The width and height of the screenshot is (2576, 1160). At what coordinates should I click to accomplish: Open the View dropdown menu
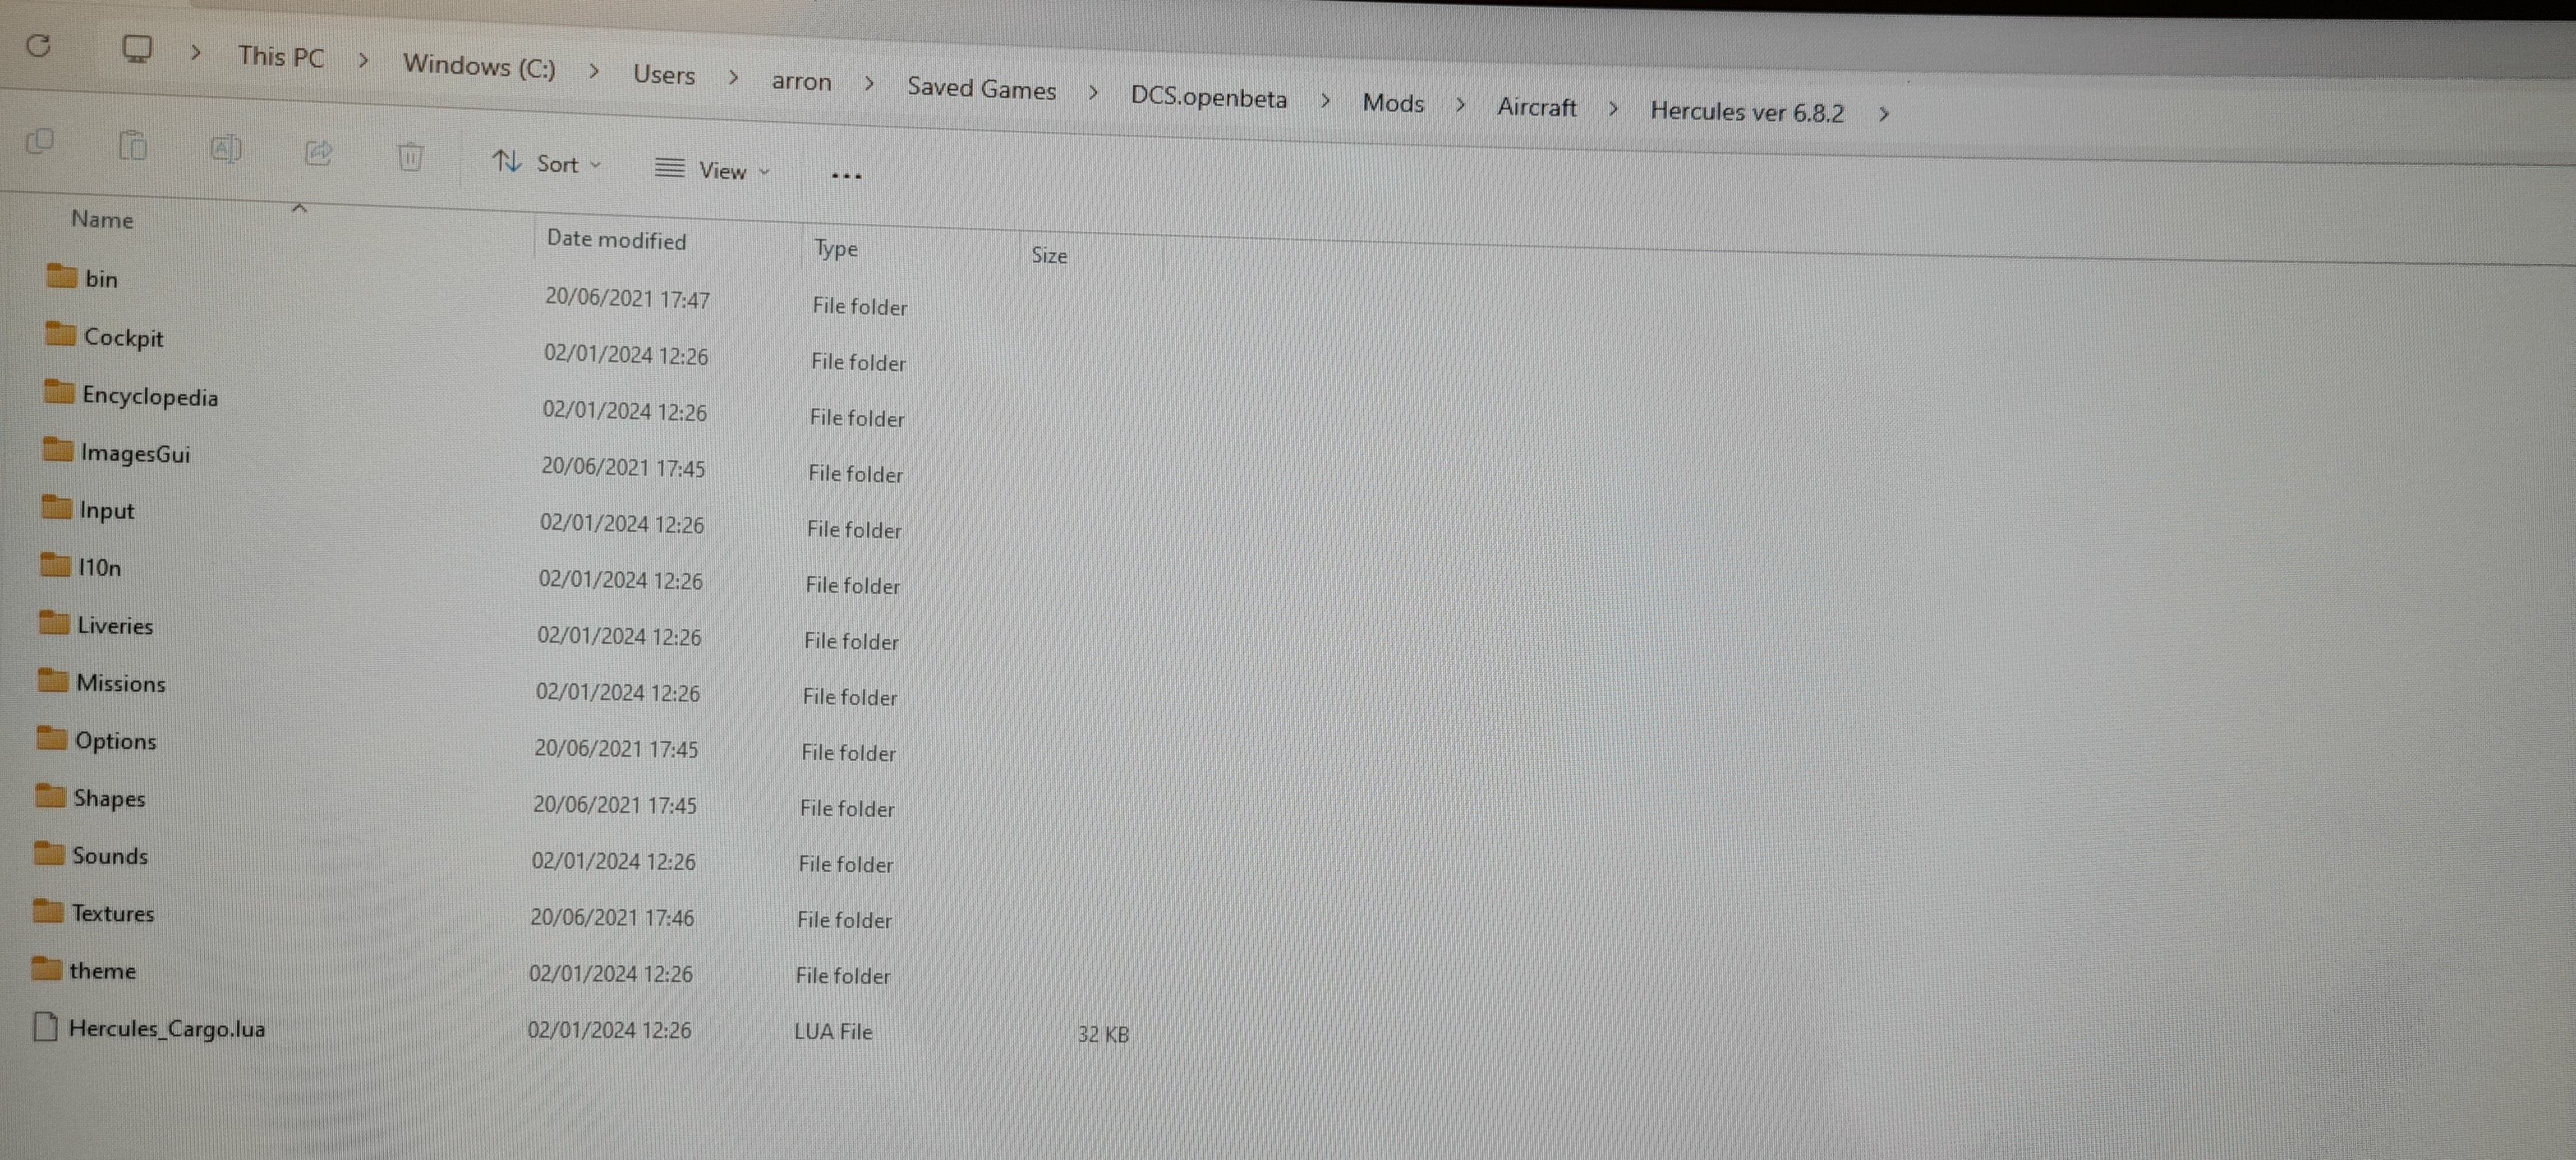click(x=712, y=170)
